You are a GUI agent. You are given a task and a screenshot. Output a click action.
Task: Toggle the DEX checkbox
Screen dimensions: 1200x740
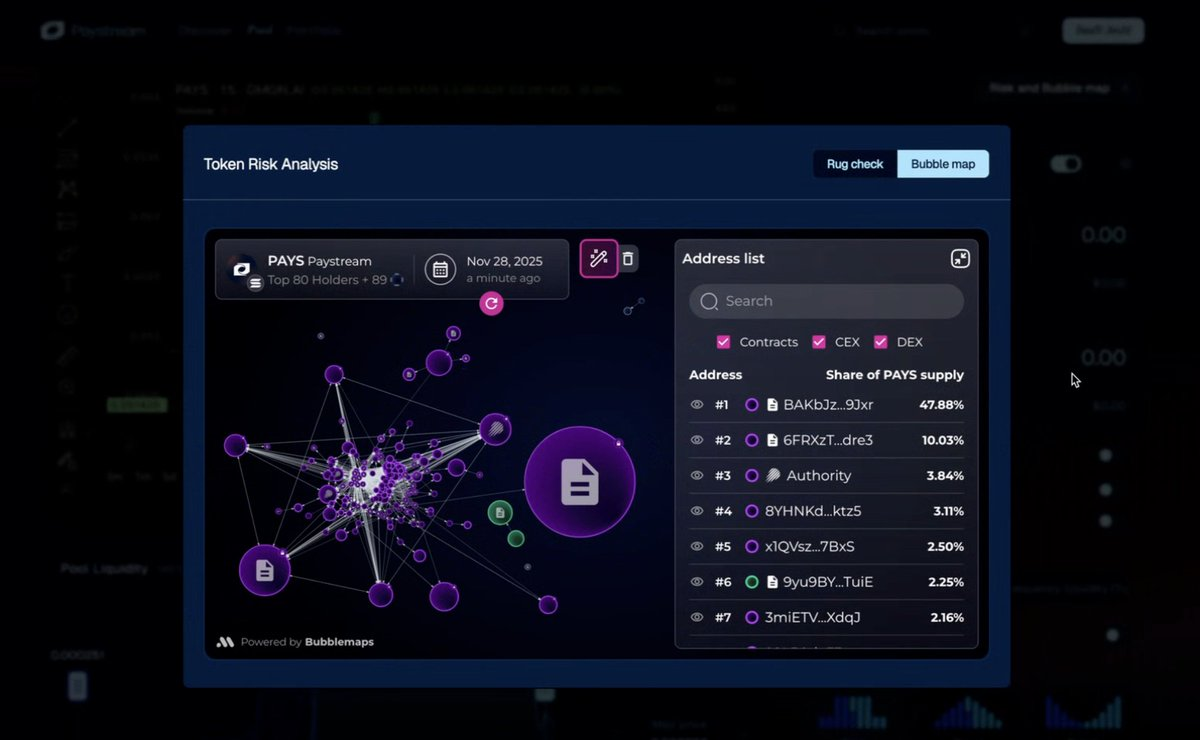pyautogui.click(x=879, y=341)
